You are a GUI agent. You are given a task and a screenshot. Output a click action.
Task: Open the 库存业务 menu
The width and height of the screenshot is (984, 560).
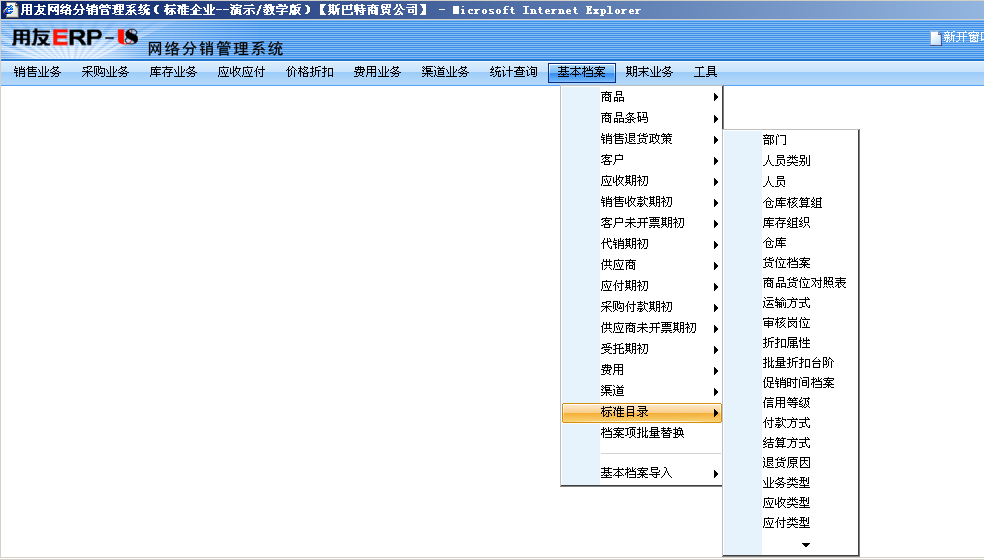click(173, 72)
